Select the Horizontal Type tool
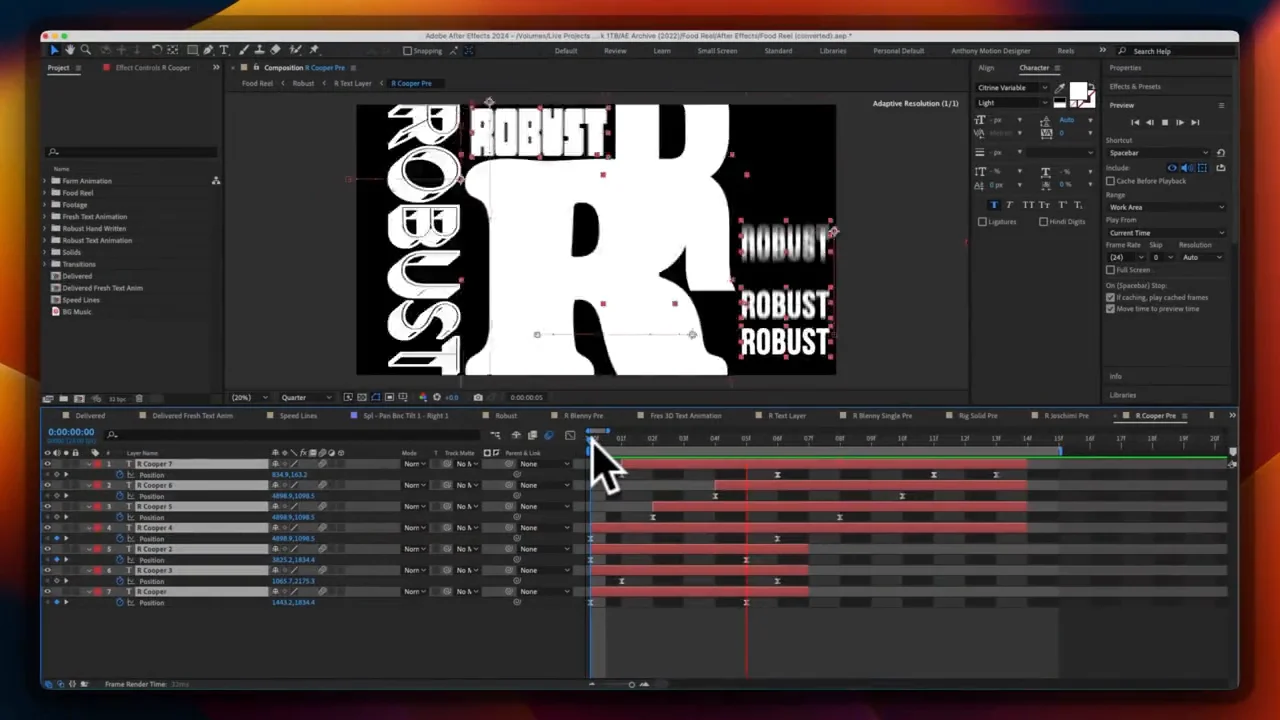This screenshot has width=1280, height=720. tap(224, 50)
